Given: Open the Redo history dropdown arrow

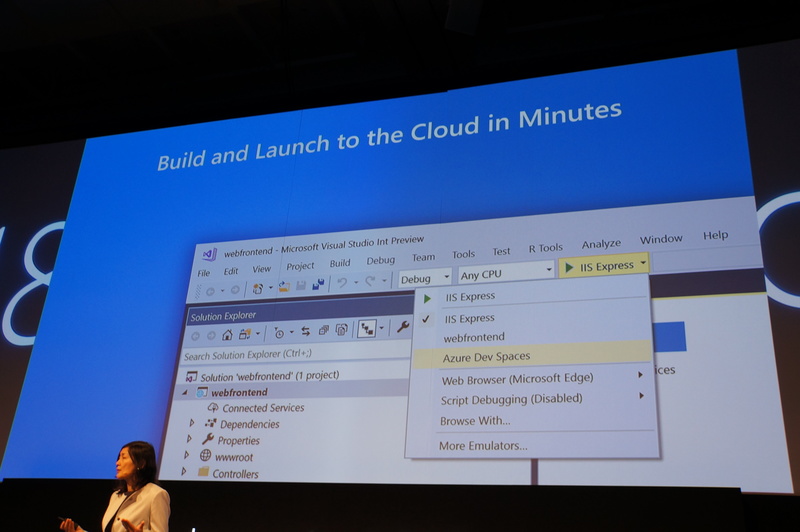Looking at the screenshot, I should coord(384,281).
